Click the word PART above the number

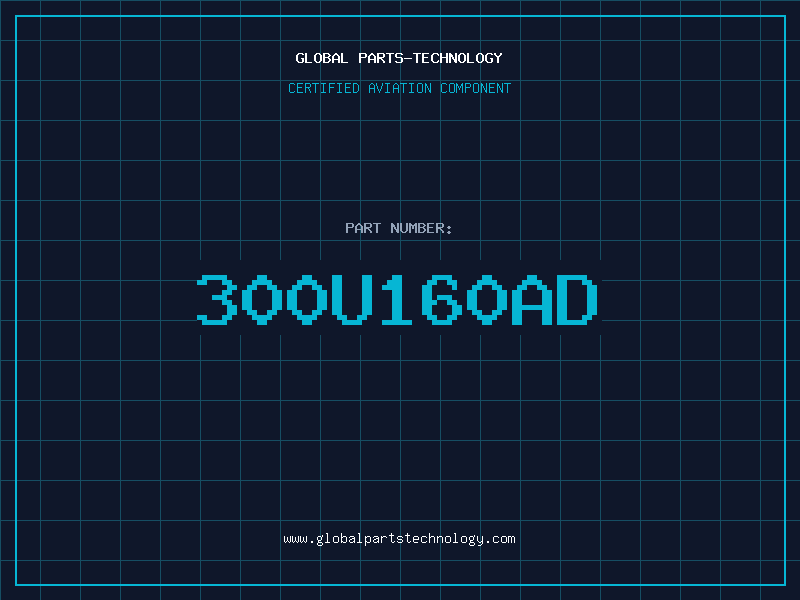(x=363, y=228)
